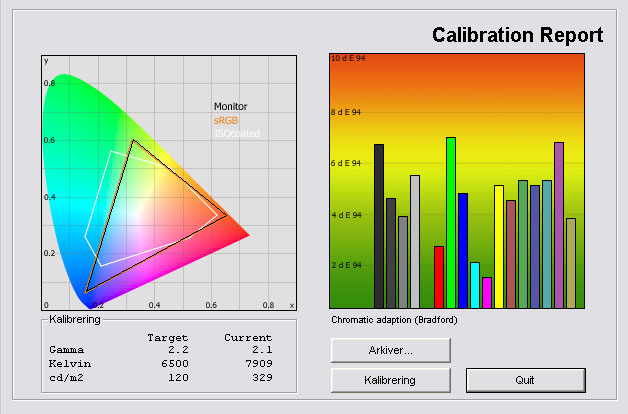Quit the calibration report
The image size is (628, 414).
pos(525,380)
